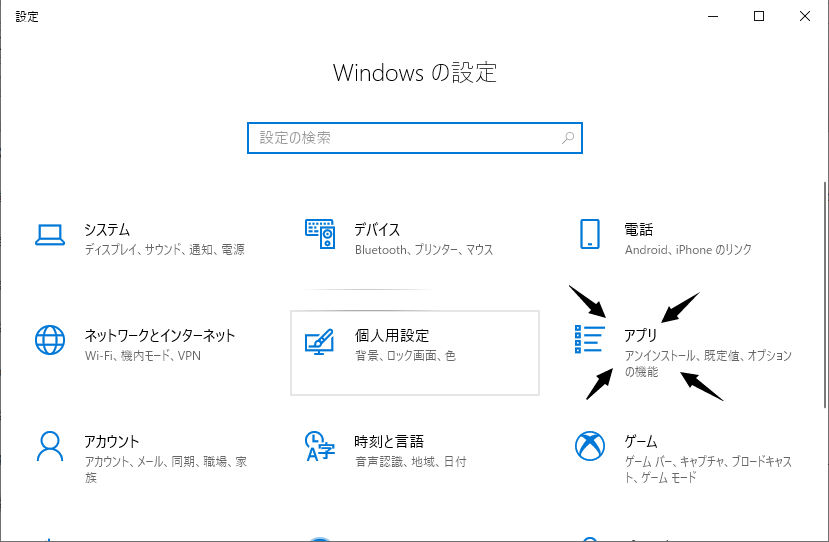This screenshot has width=829, height=542.
Task: Click the text Android、iPhone のリンク
Action: click(688, 250)
